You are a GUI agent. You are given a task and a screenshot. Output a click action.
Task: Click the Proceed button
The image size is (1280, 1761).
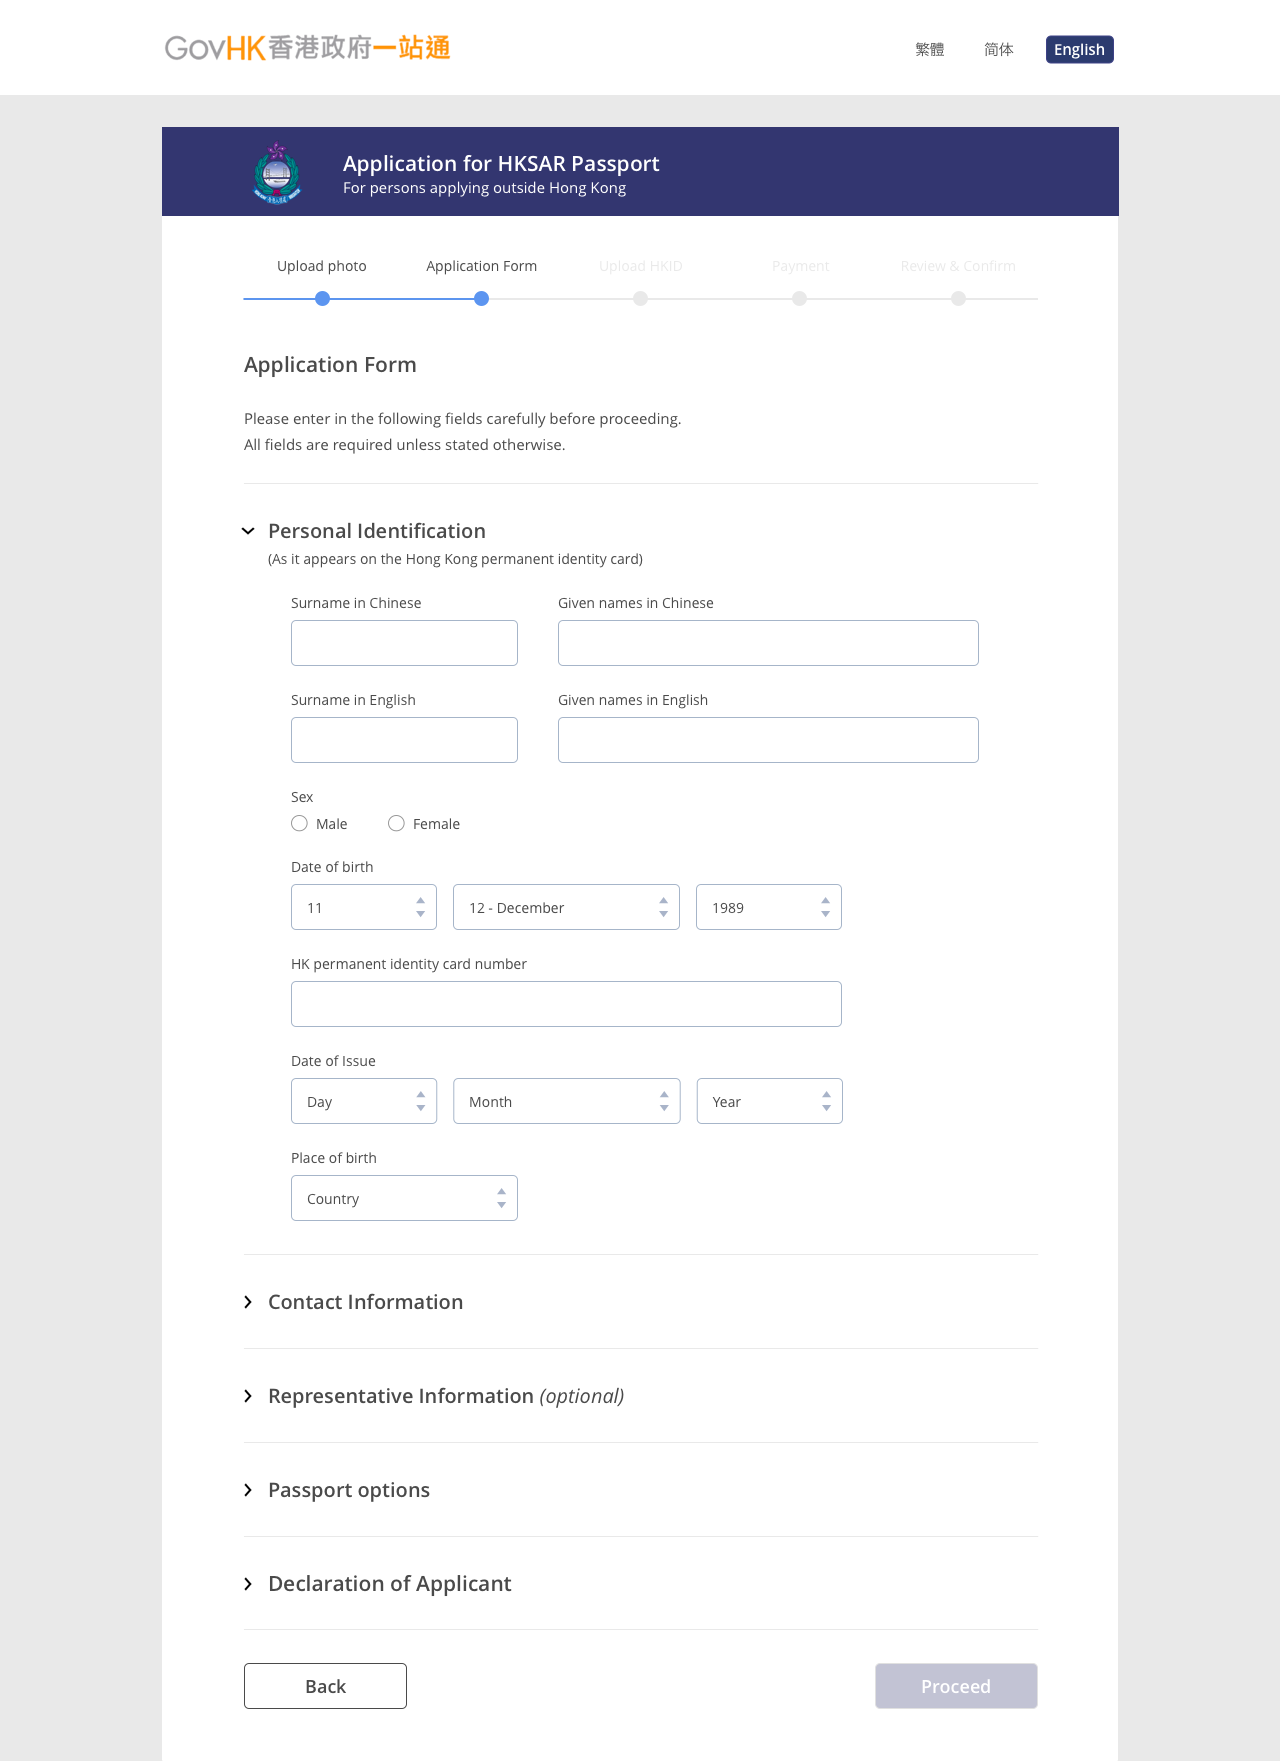[x=956, y=1686]
